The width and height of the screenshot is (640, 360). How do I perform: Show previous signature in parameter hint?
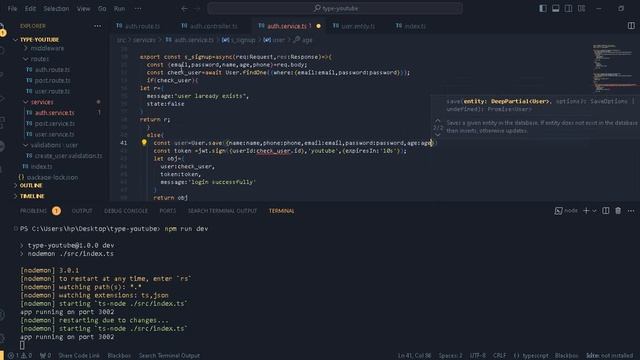pyautogui.click(x=438, y=121)
